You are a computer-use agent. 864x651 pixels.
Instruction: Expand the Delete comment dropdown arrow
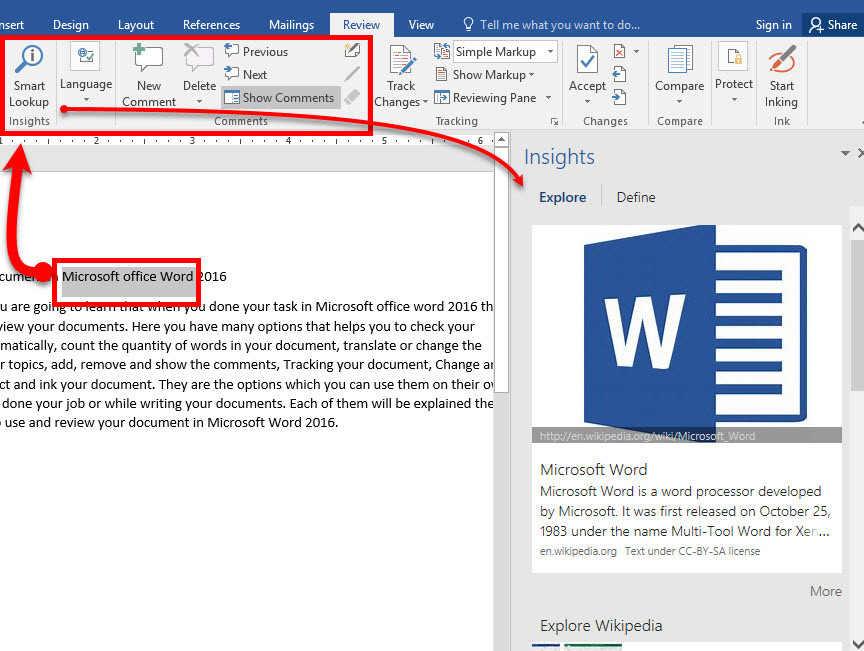point(199,102)
